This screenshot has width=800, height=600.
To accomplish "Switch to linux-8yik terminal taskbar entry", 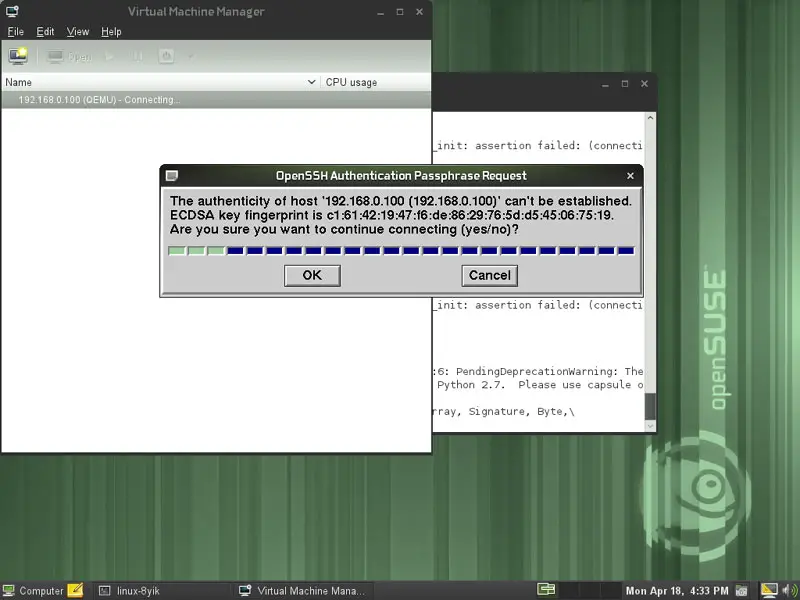I will (x=162, y=591).
